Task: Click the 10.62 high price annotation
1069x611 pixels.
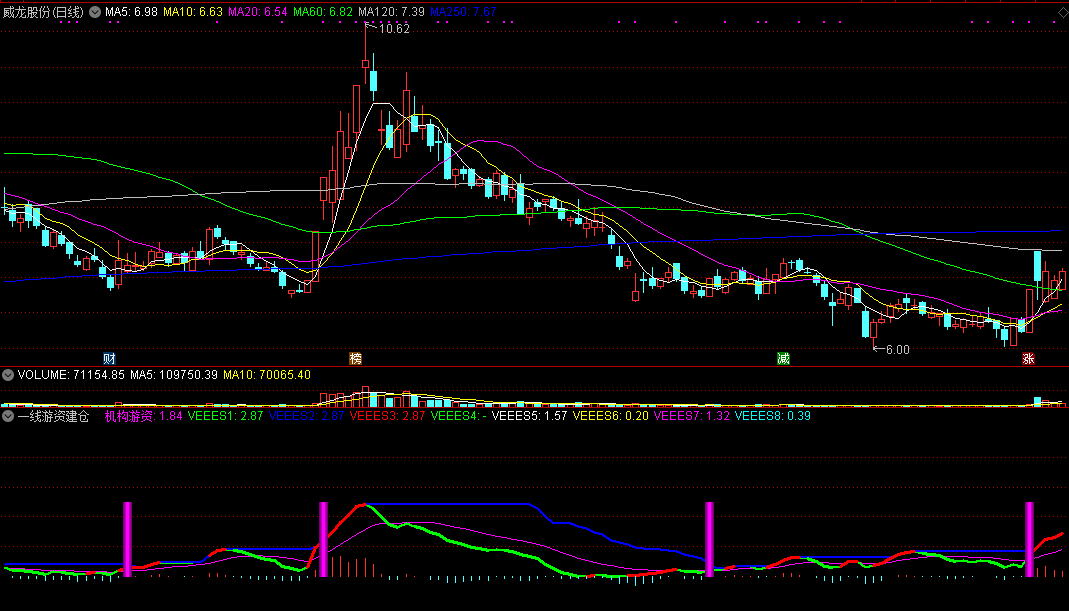Action: click(x=394, y=29)
